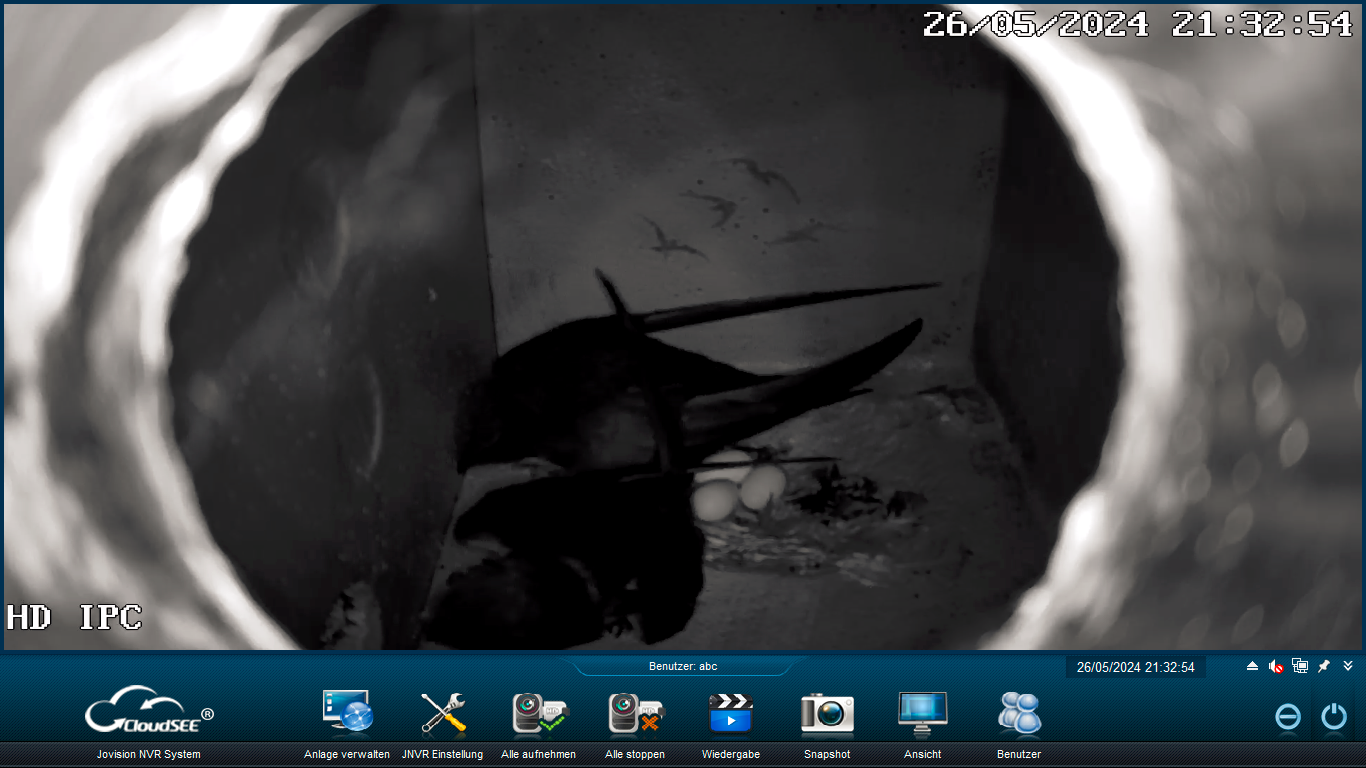Open Anlage verwalten device management
This screenshot has height=768, width=1366.
pyautogui.click(x=347, y=714)
